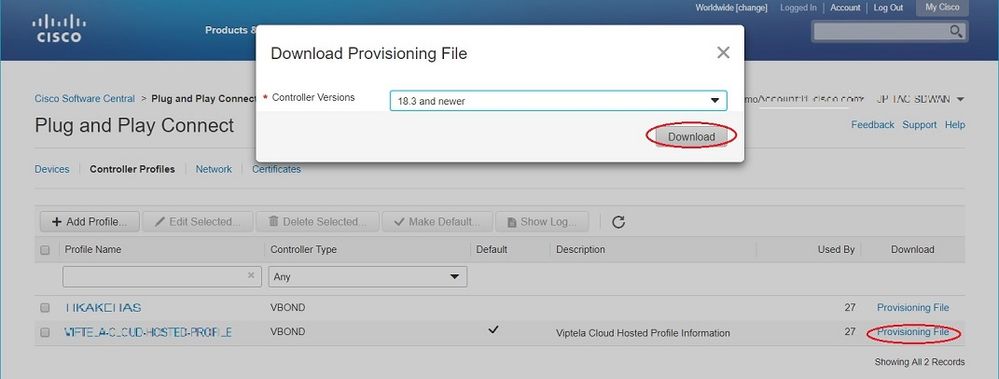Open the Products menu
Screen dimensions: 999x379
[x=230, y=30]
